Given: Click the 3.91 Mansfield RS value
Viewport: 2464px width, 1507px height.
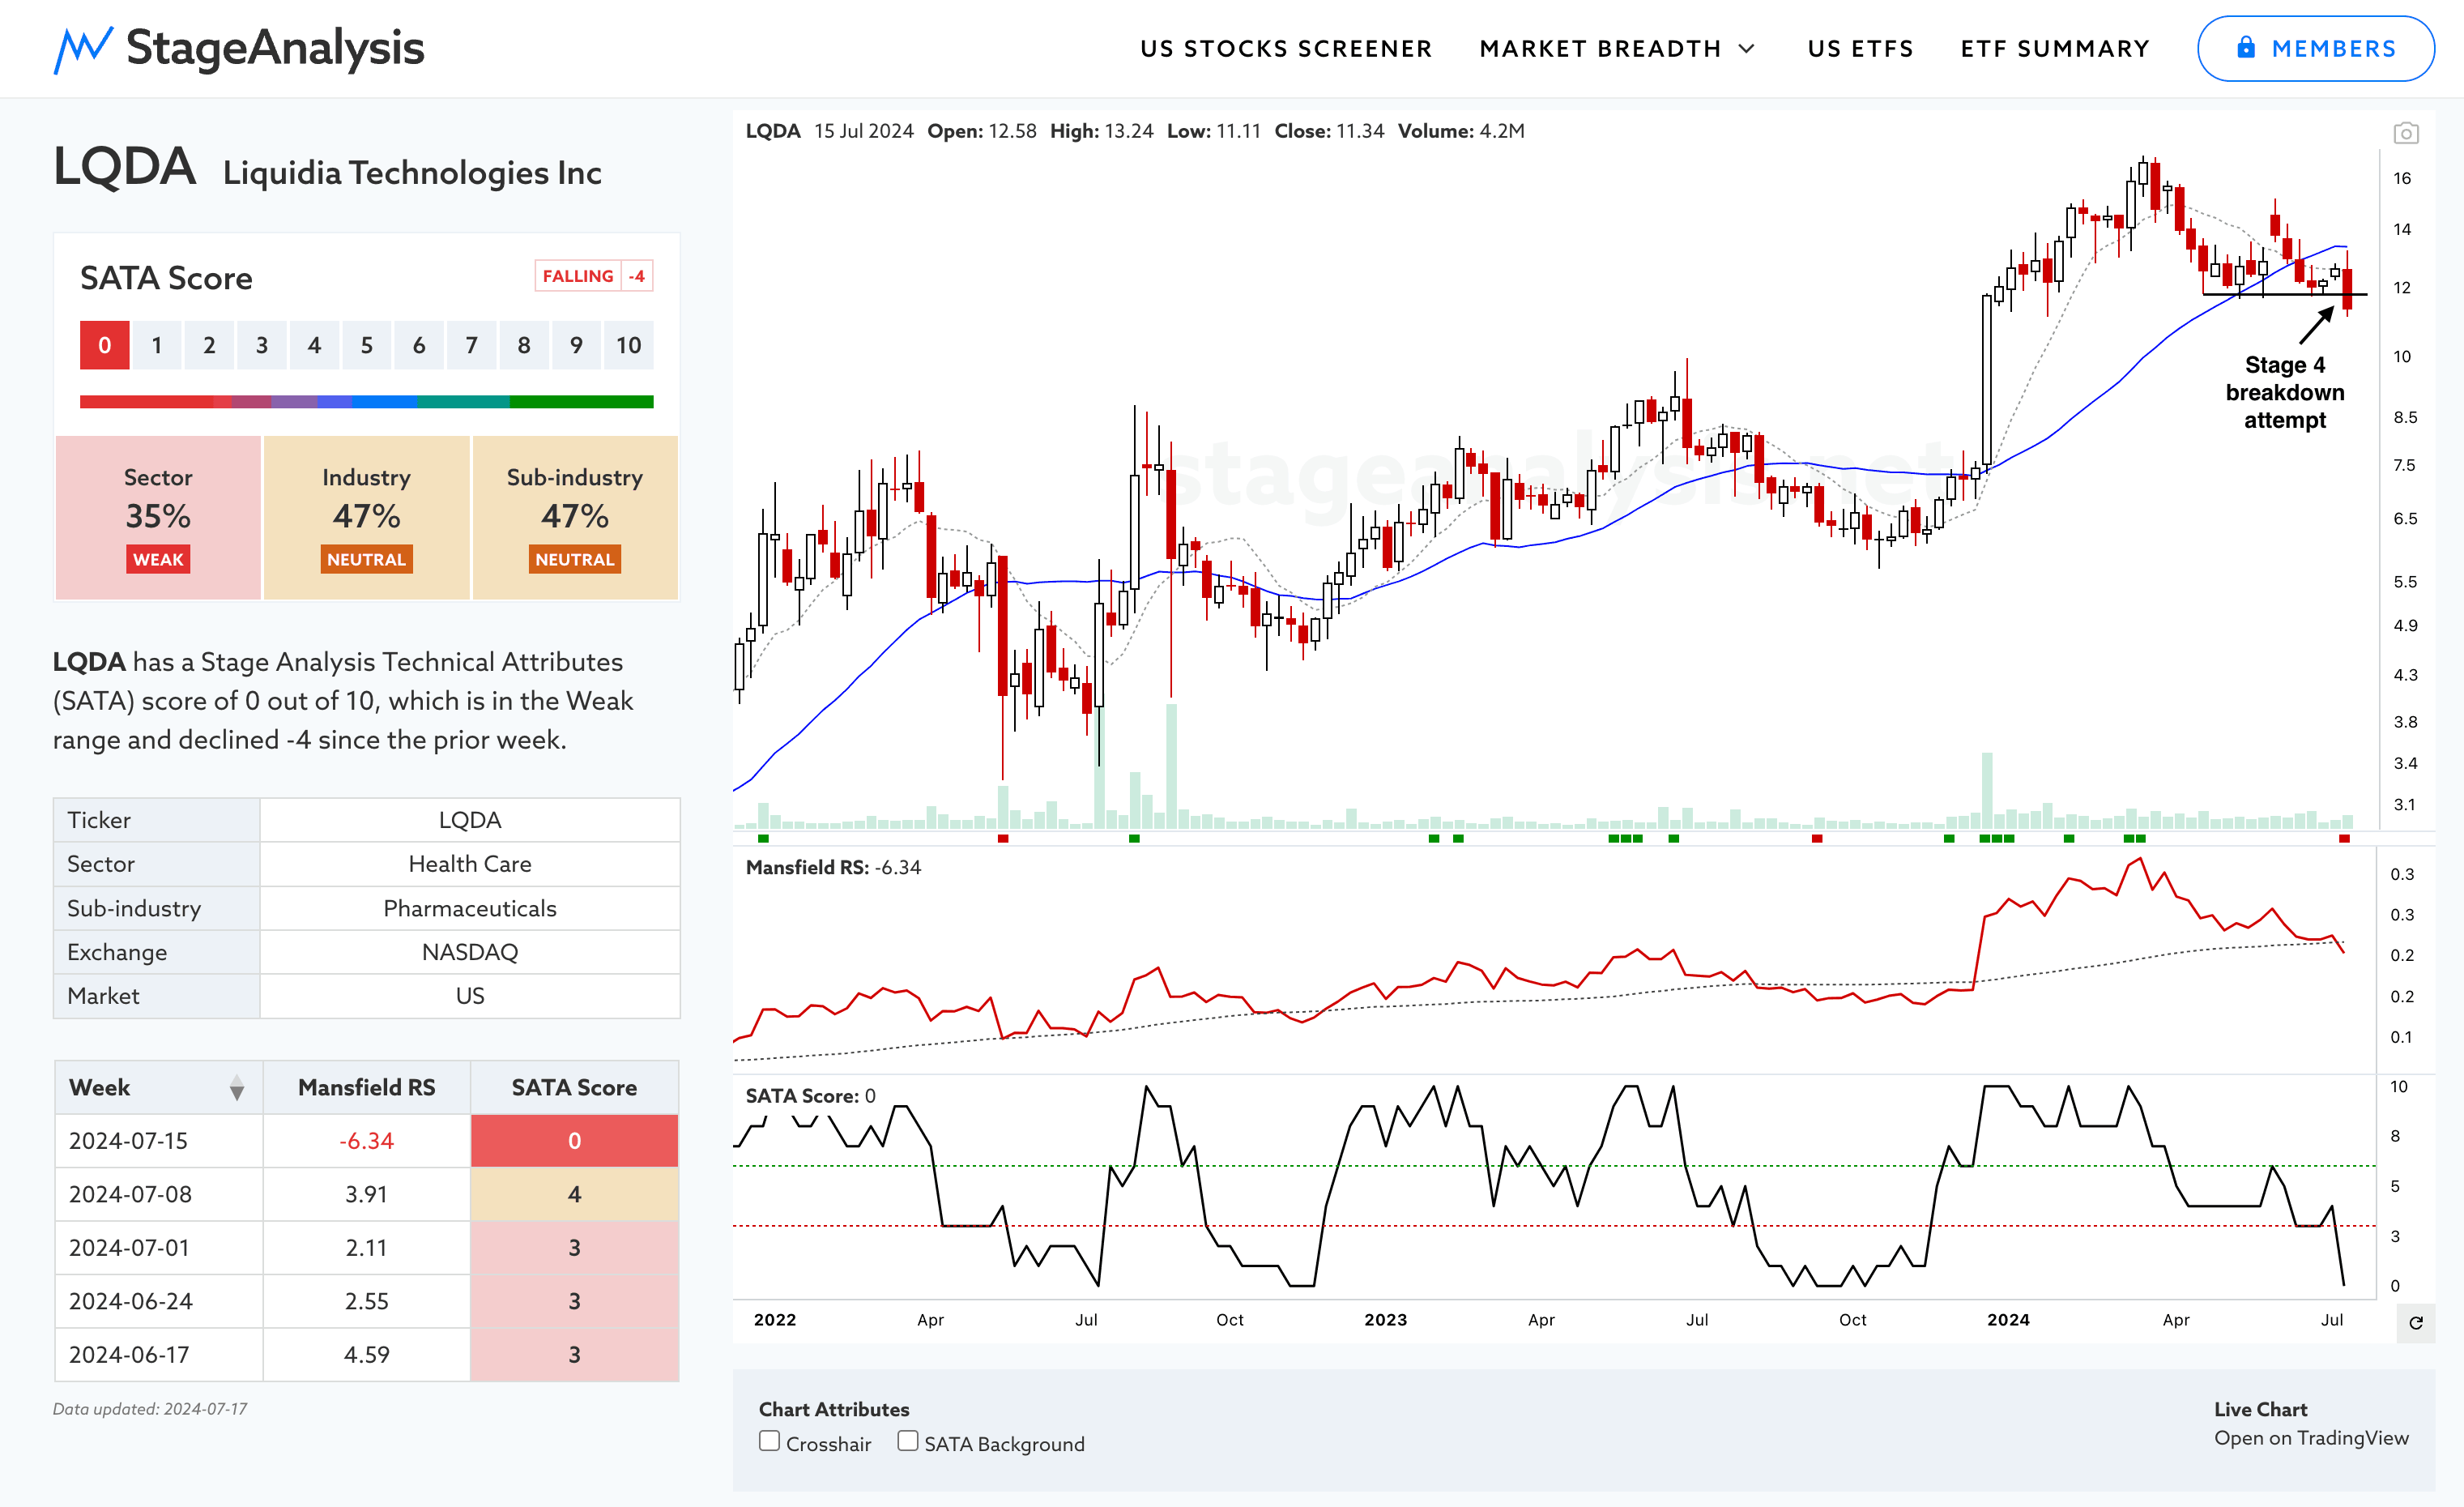Looking at the screenshot, I should 366,1194.
